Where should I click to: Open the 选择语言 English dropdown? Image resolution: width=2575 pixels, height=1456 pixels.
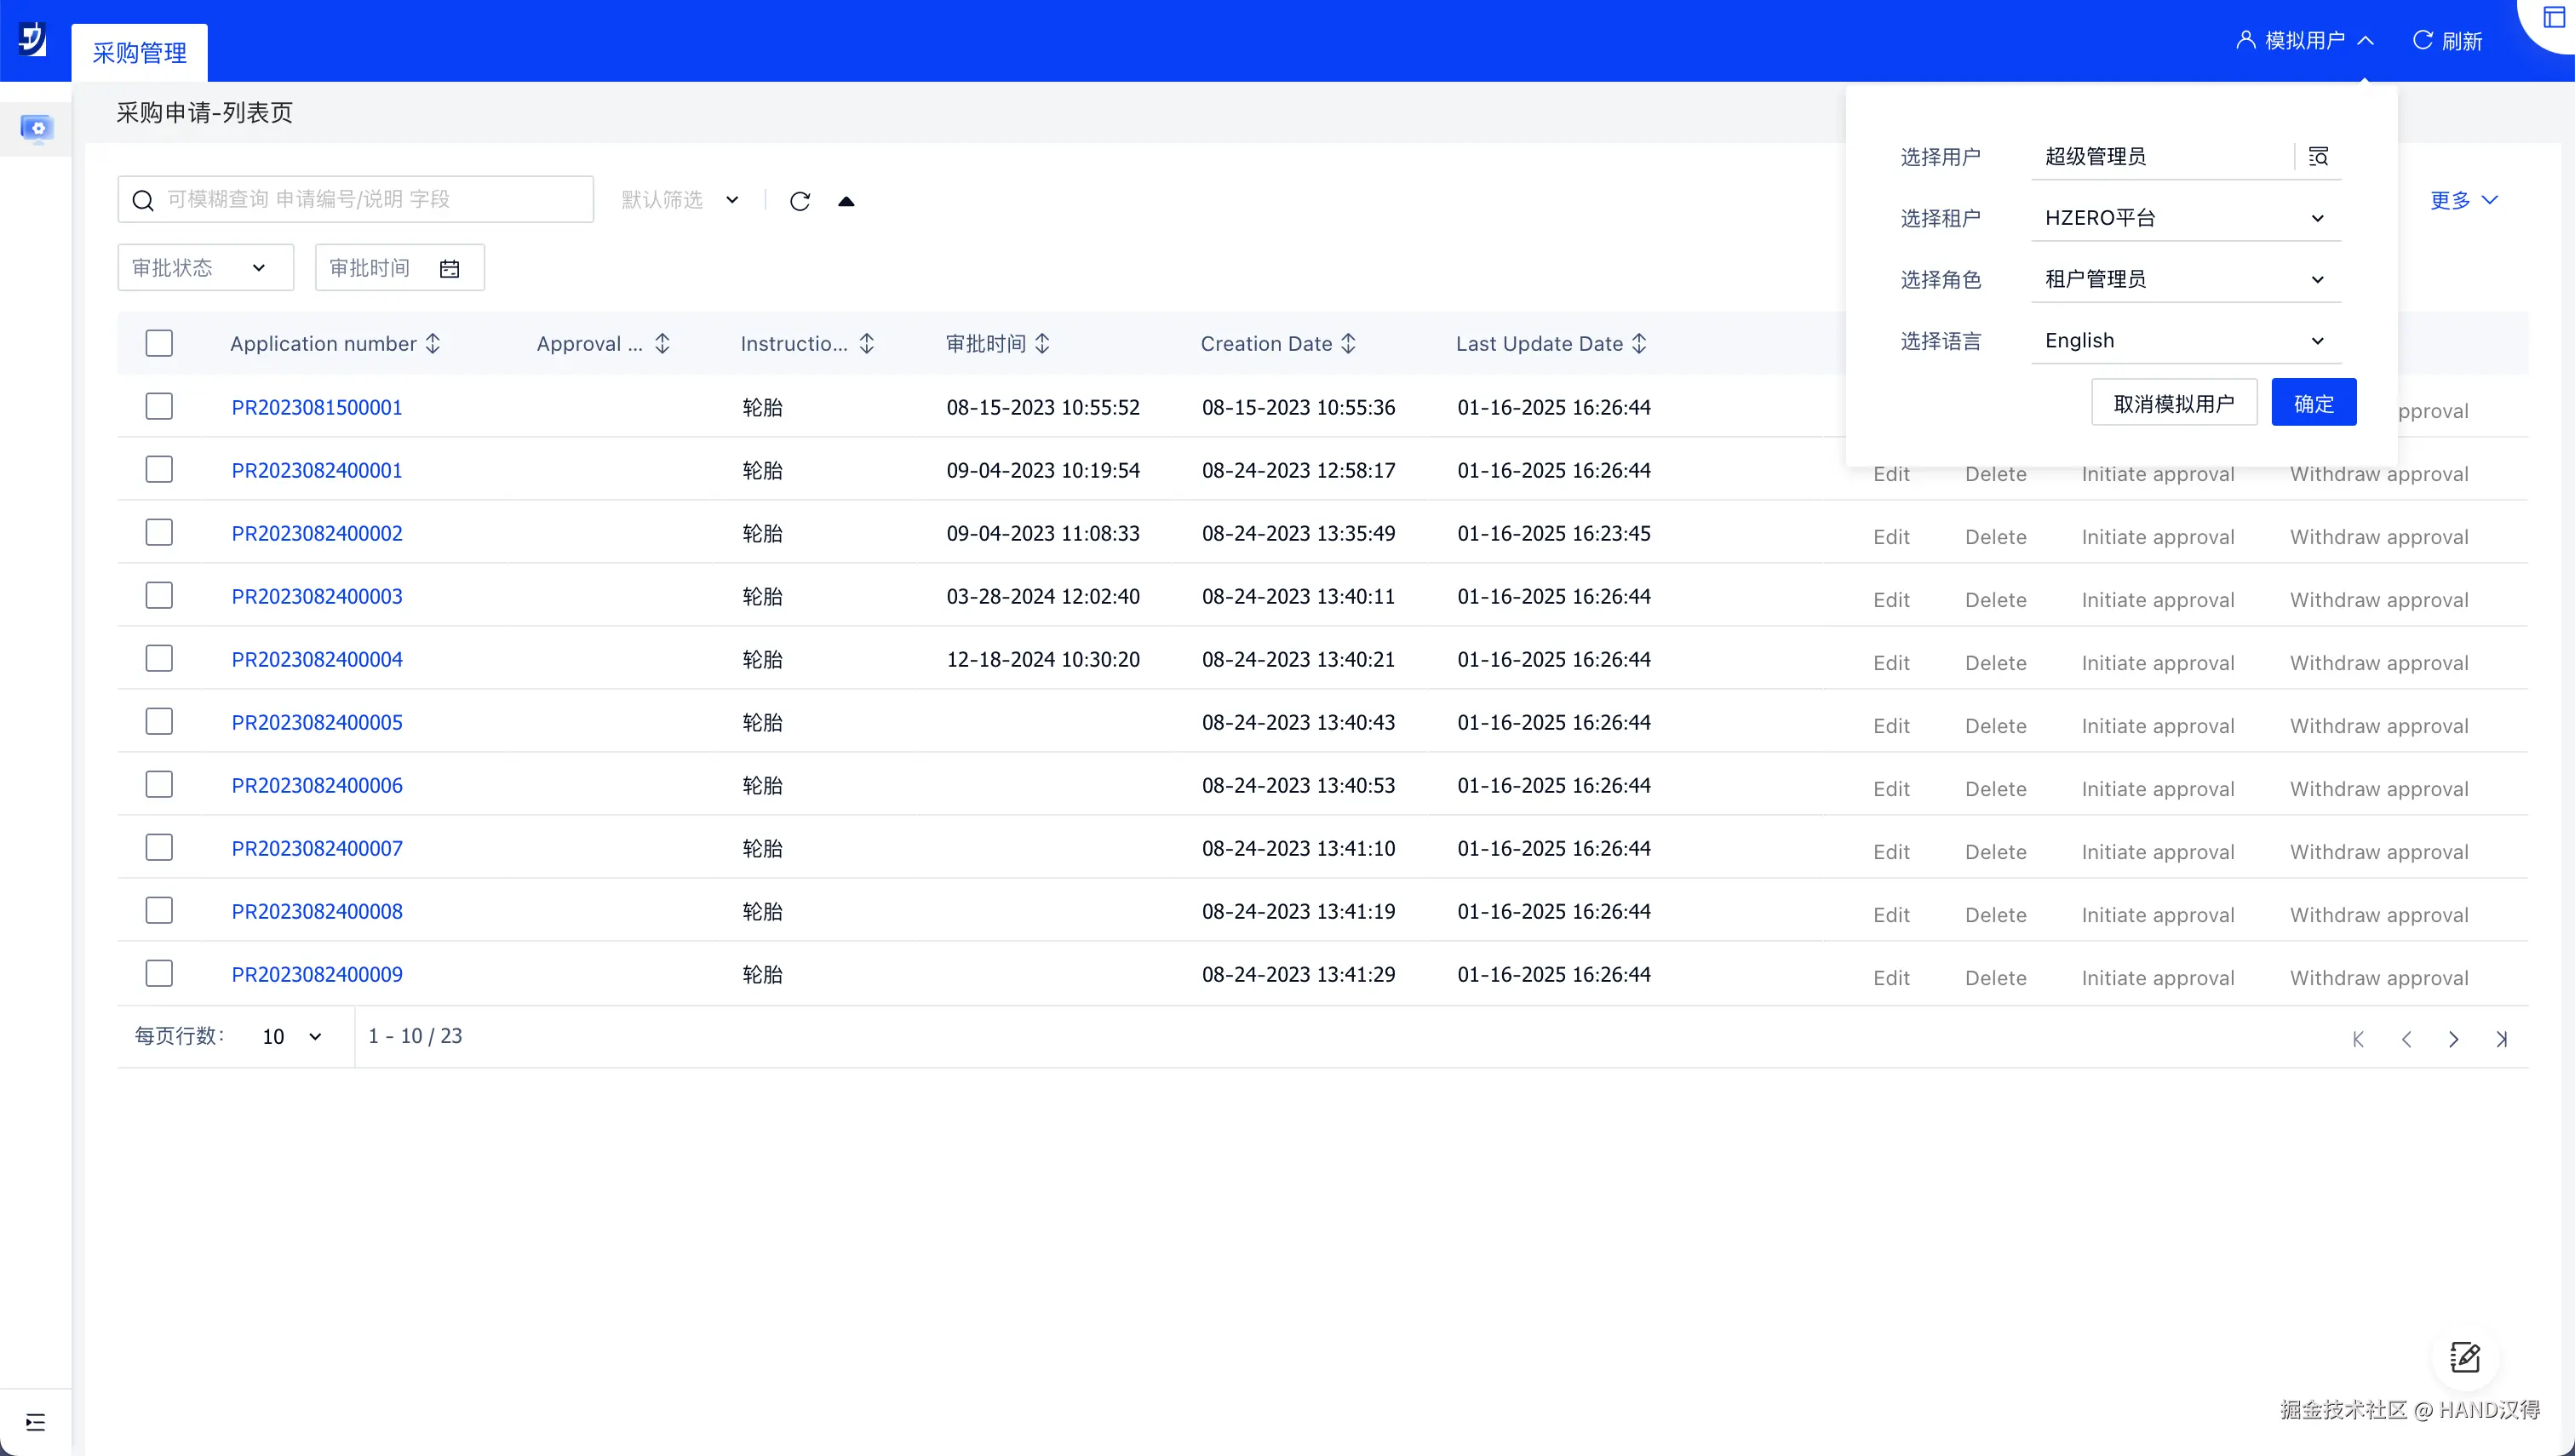(x=2185, y=340)
